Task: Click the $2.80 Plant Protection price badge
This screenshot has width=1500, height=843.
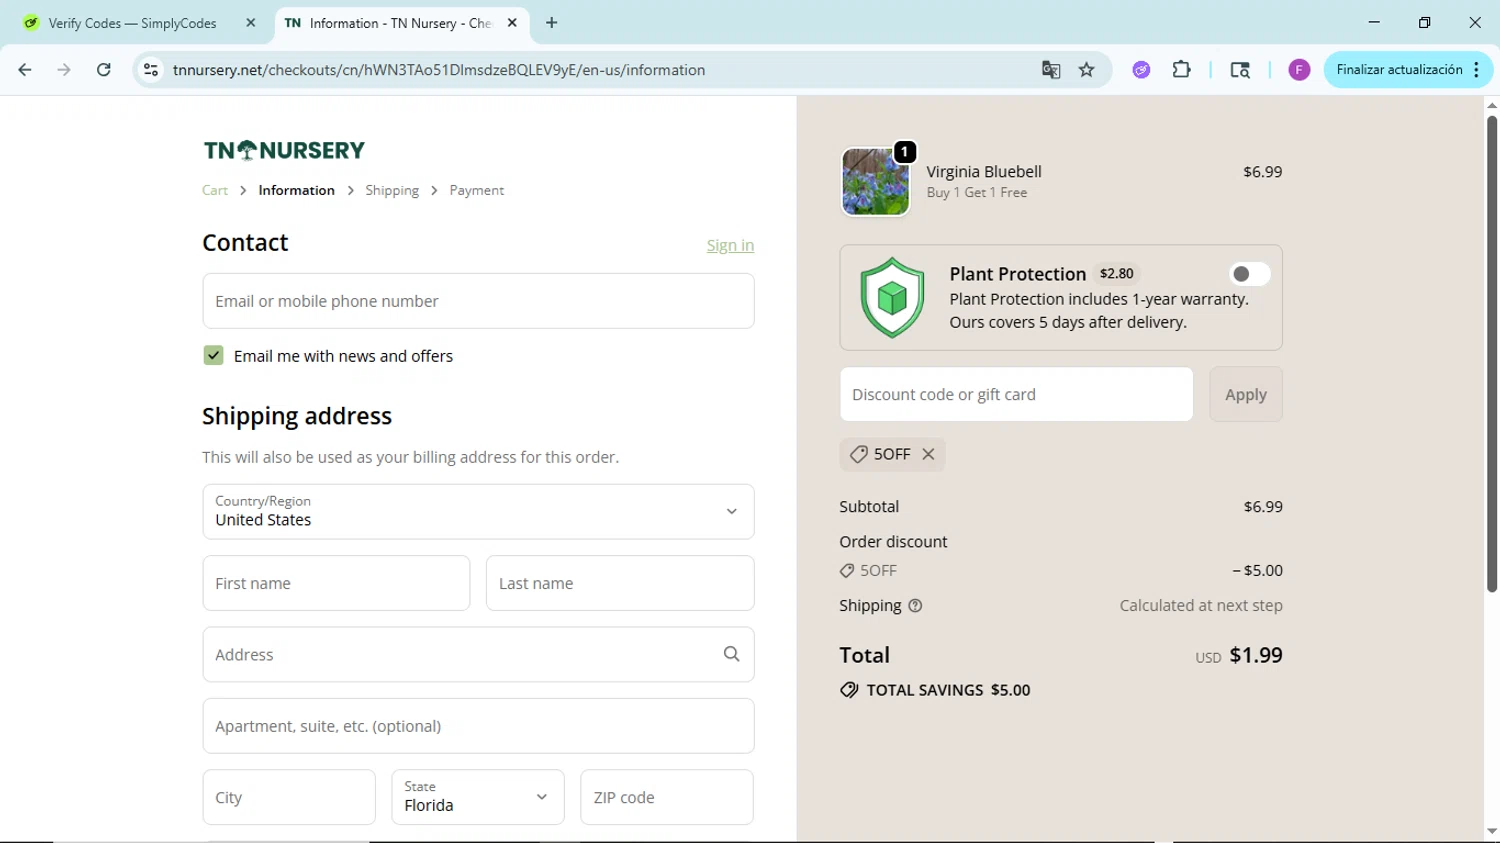Action: coord(1117,274)
